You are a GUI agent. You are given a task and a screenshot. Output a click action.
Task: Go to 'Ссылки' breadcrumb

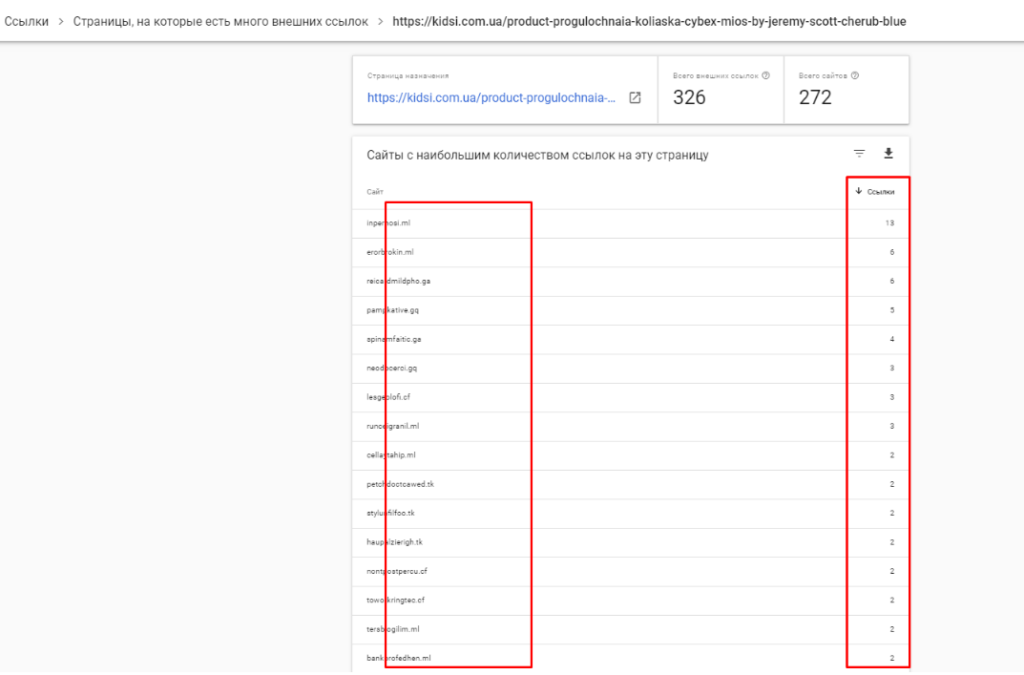coord(26,21)
